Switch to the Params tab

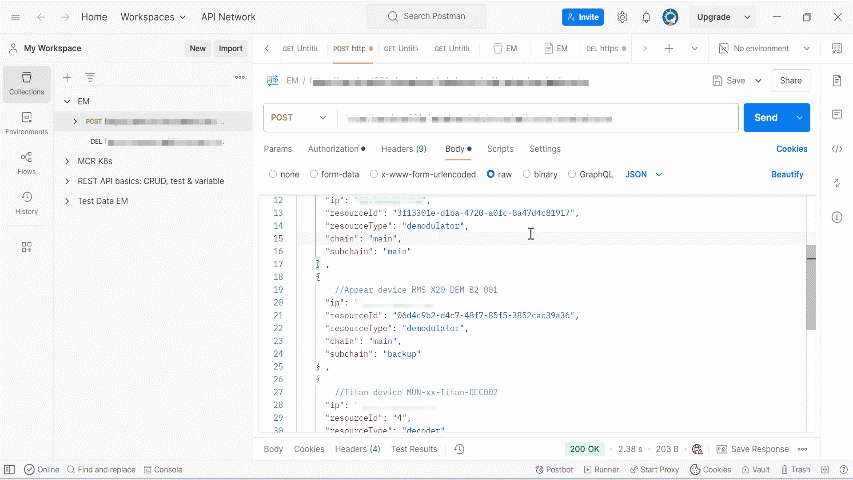(x=278, y=149)
